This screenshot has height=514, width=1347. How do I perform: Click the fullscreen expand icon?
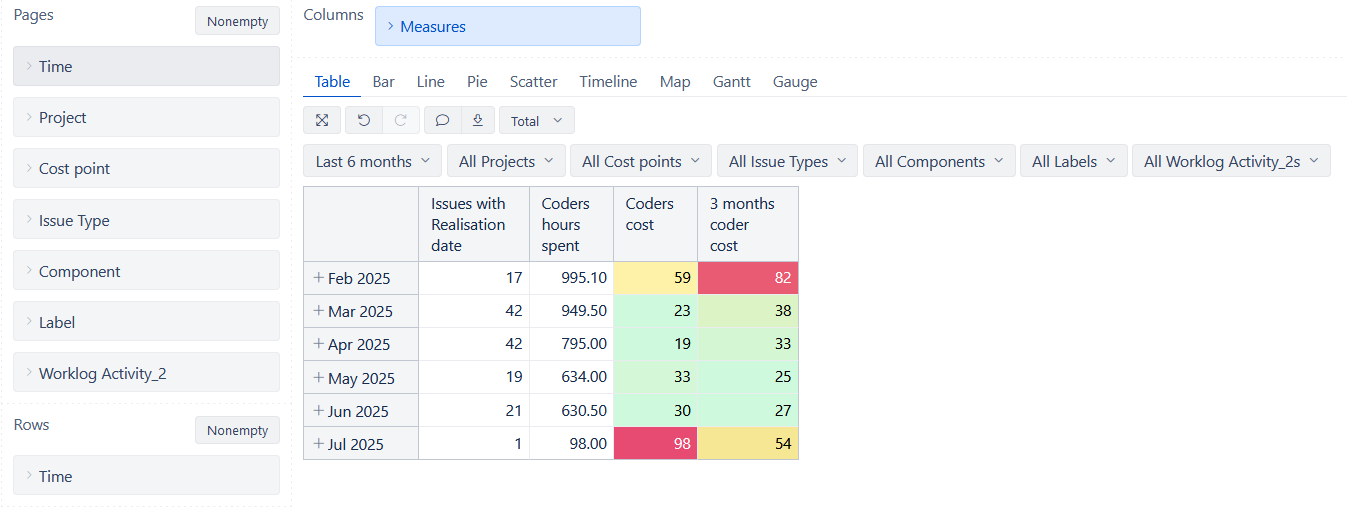click(x=322, y=120)
